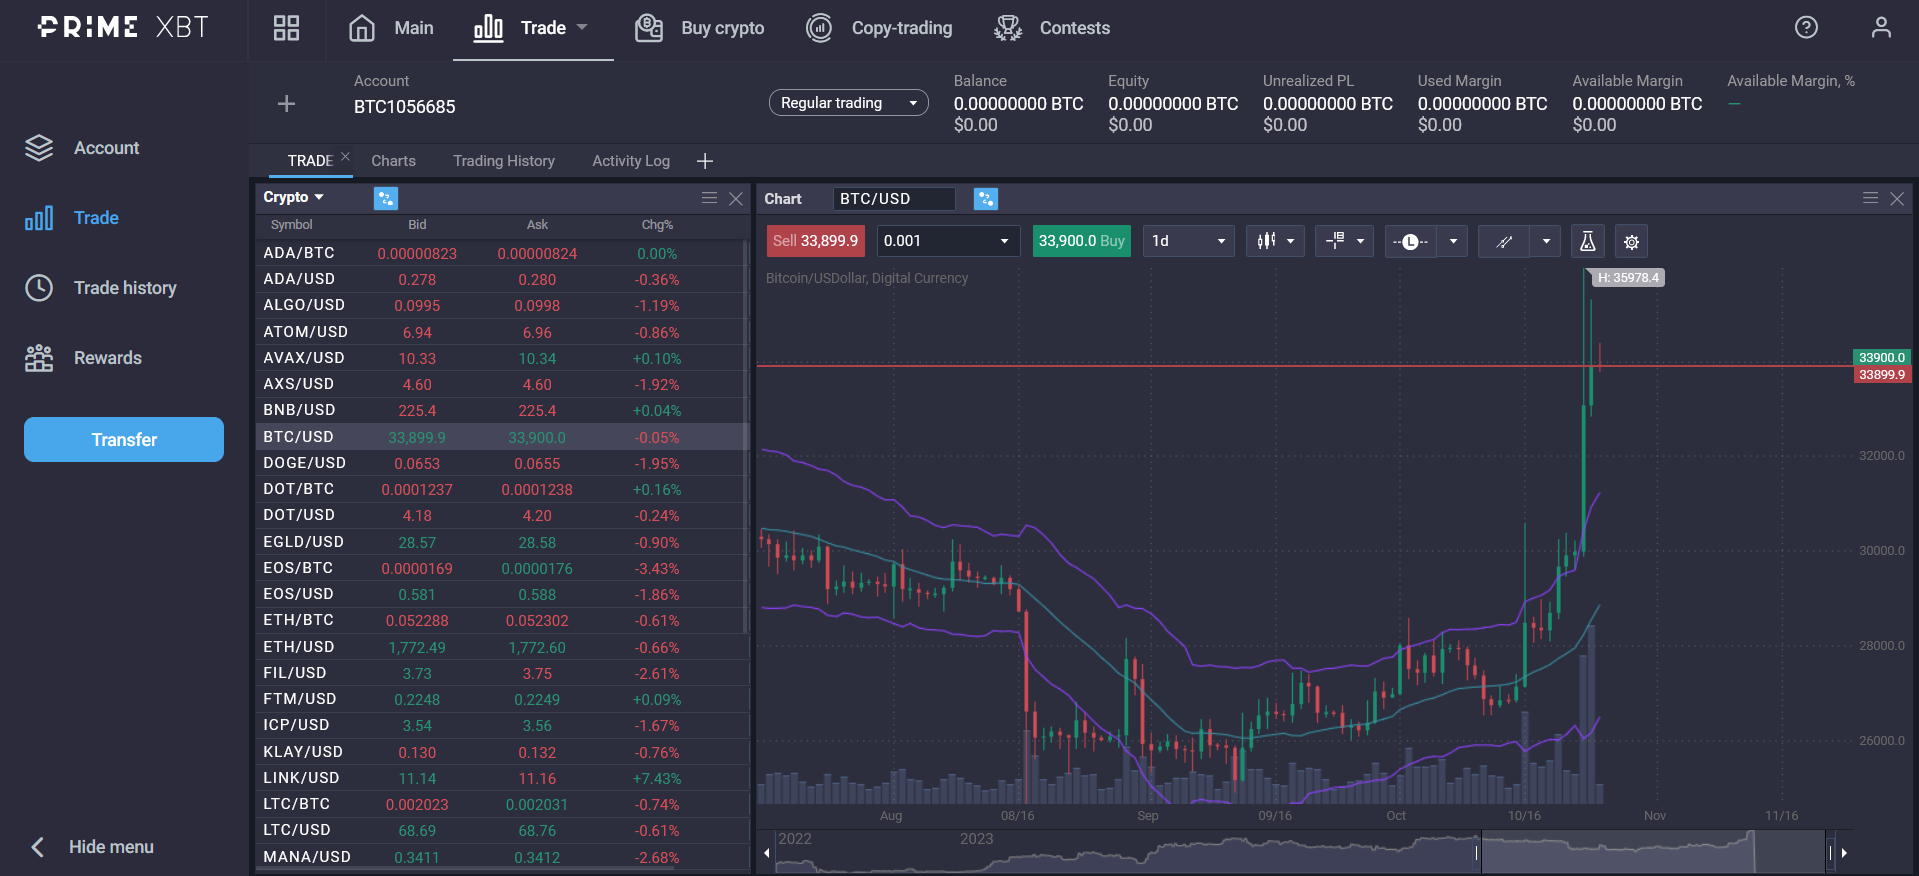Image resolution: width=1919 pixels, height=876 pixels.
Task: Add a new account with plus icon
Action: (286, 104)
